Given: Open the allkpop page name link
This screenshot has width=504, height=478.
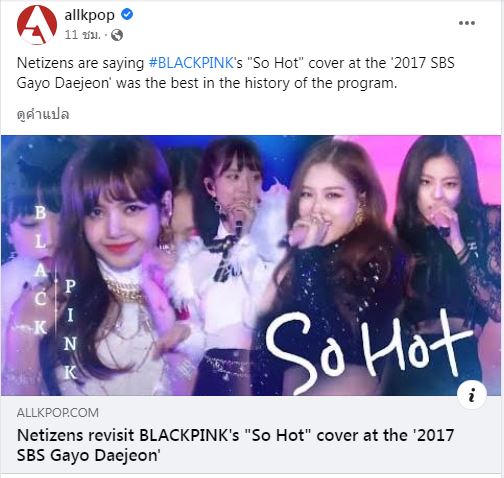Looking at the screenshot, I should point(89,15).
